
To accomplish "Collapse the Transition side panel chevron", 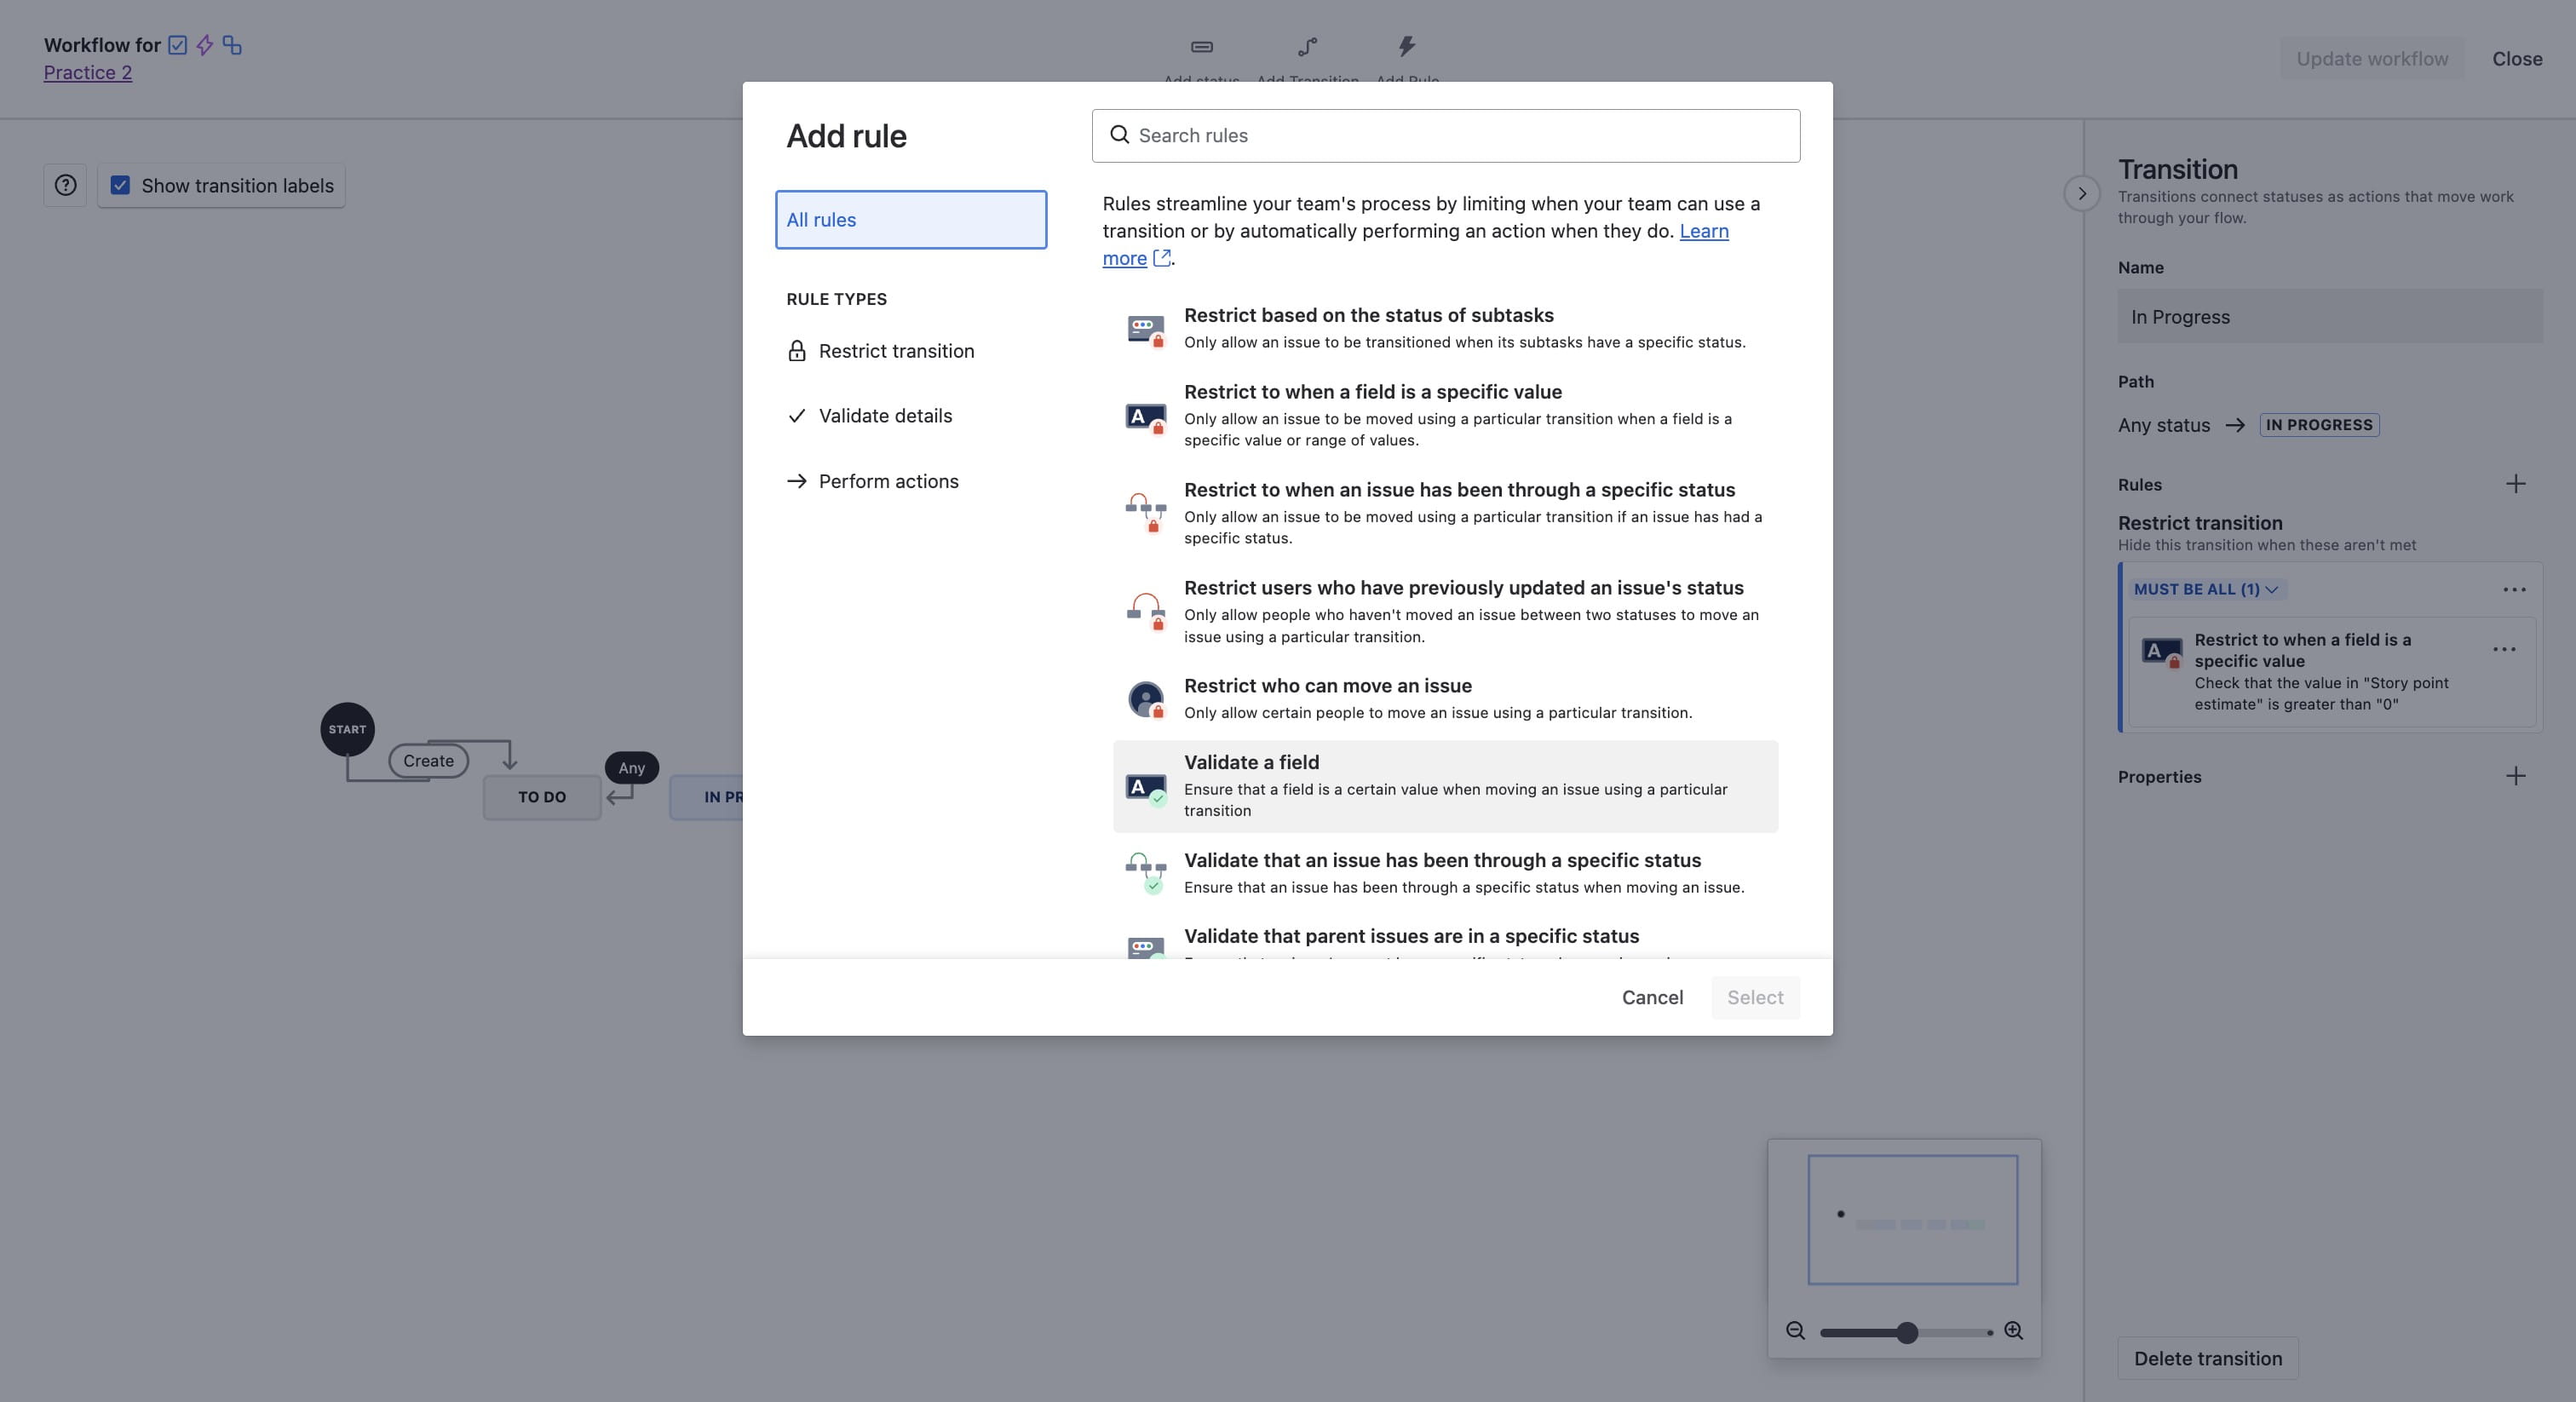I will [x=2082, y=193].
